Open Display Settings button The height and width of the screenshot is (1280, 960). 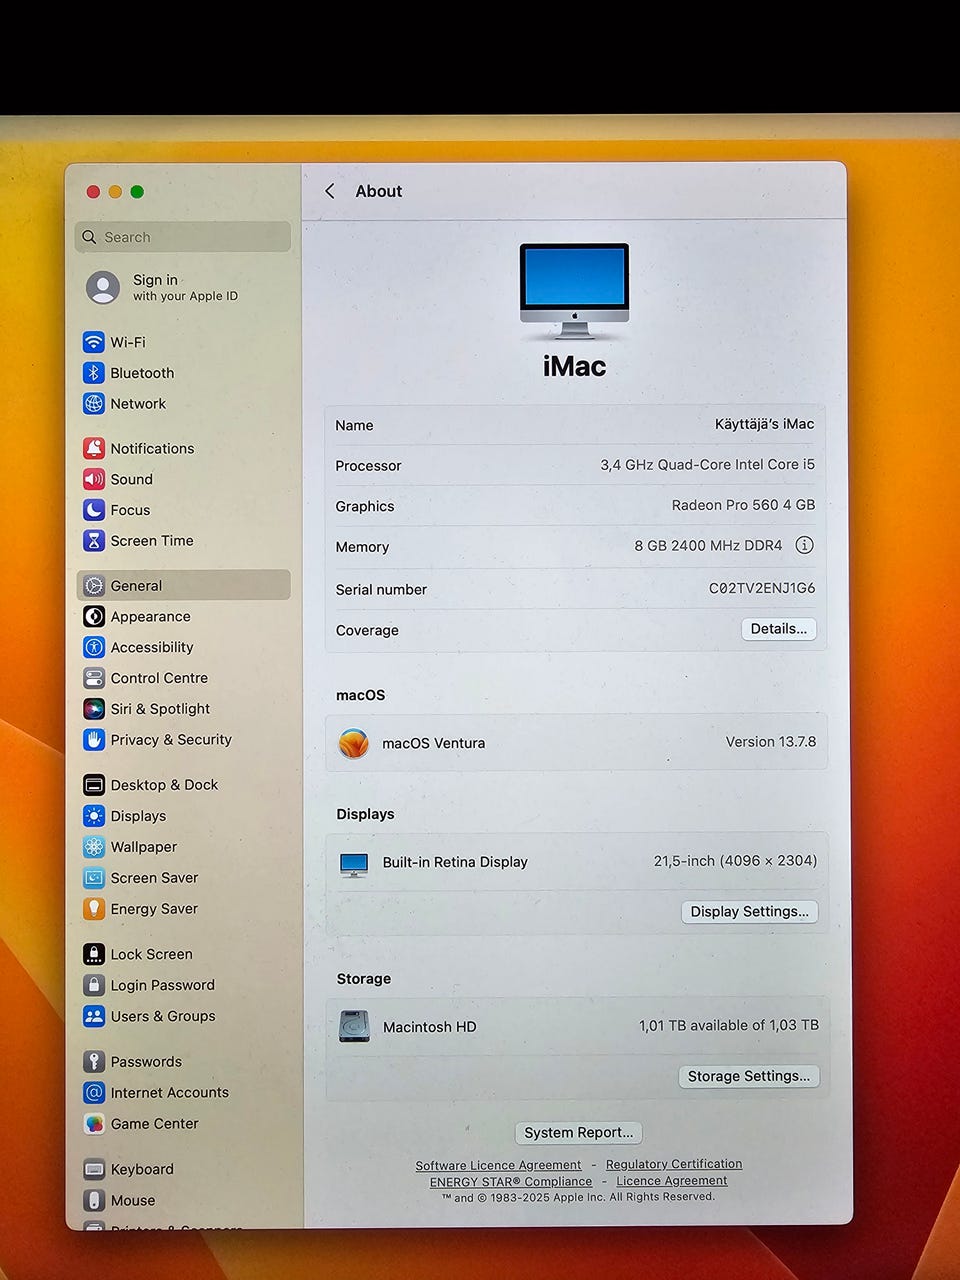(x=750, y=912)
